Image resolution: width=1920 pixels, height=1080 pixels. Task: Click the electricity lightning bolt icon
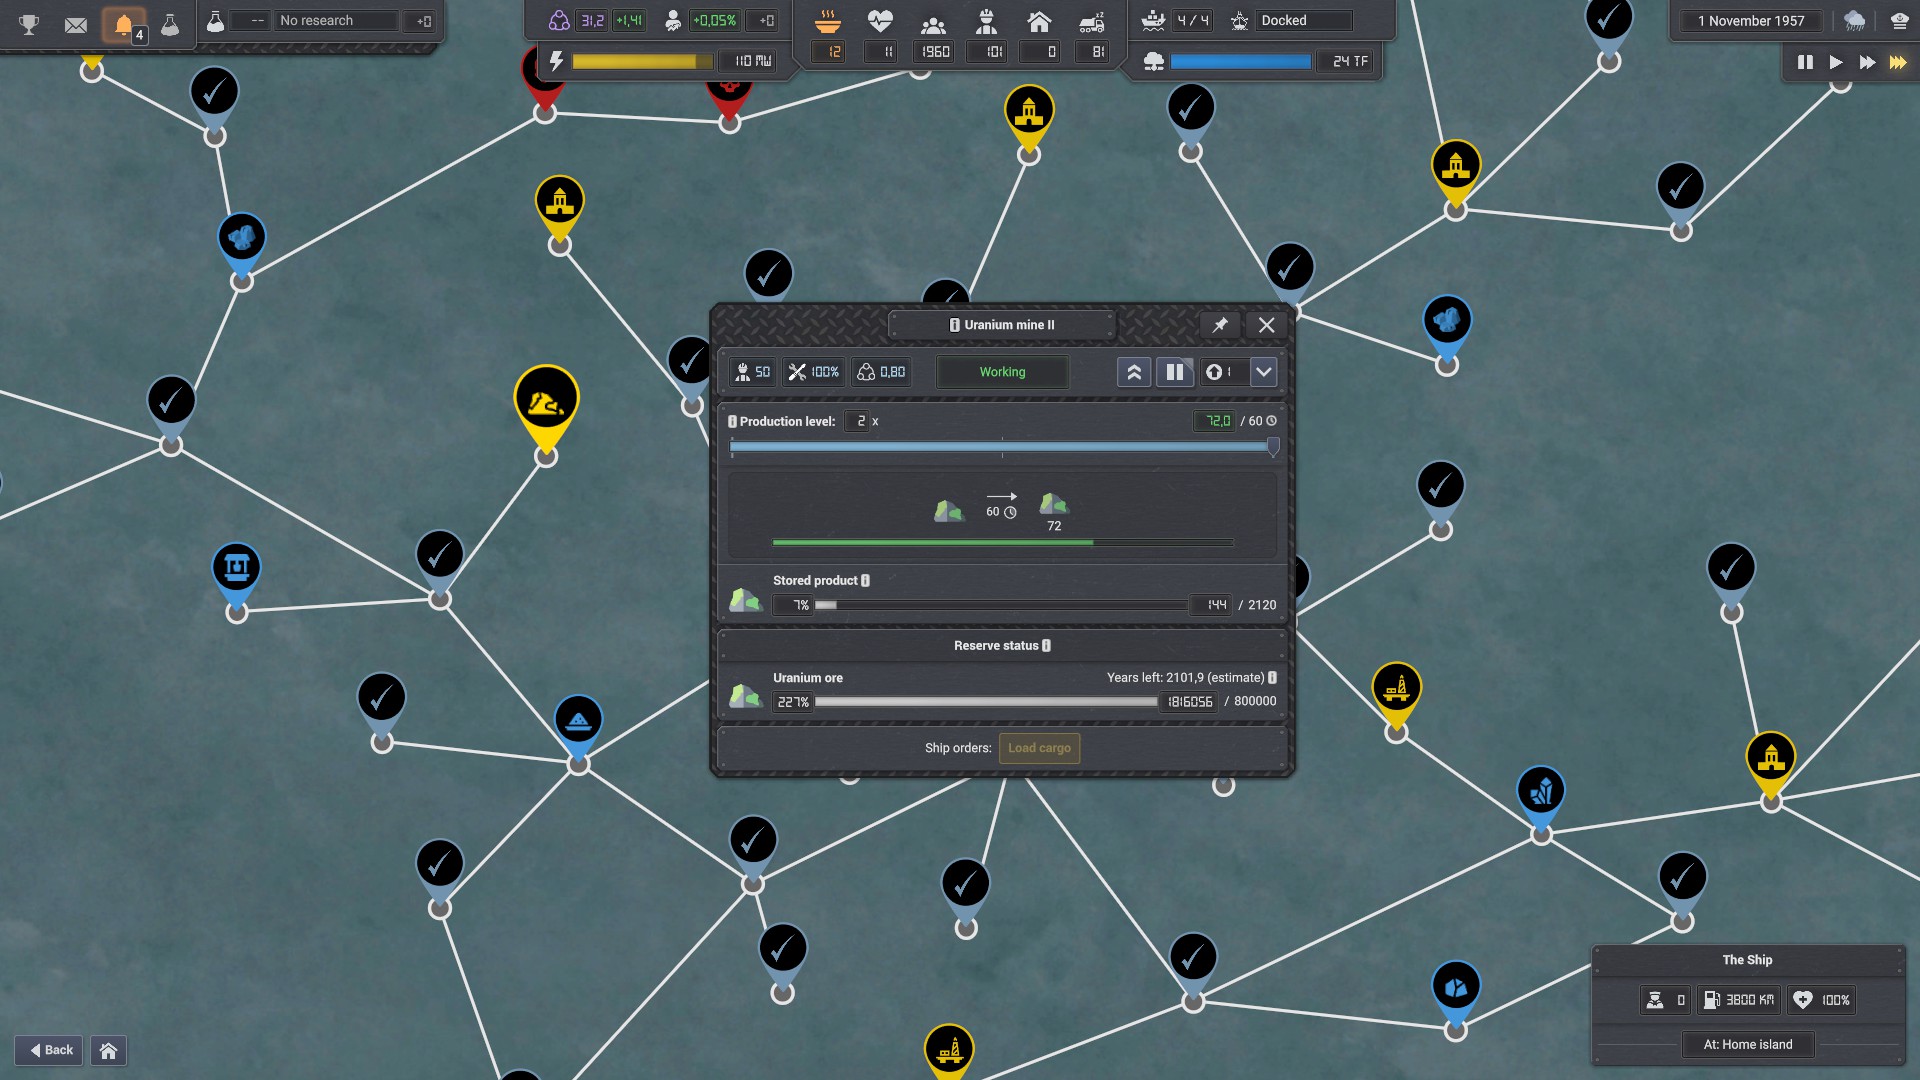556,61
